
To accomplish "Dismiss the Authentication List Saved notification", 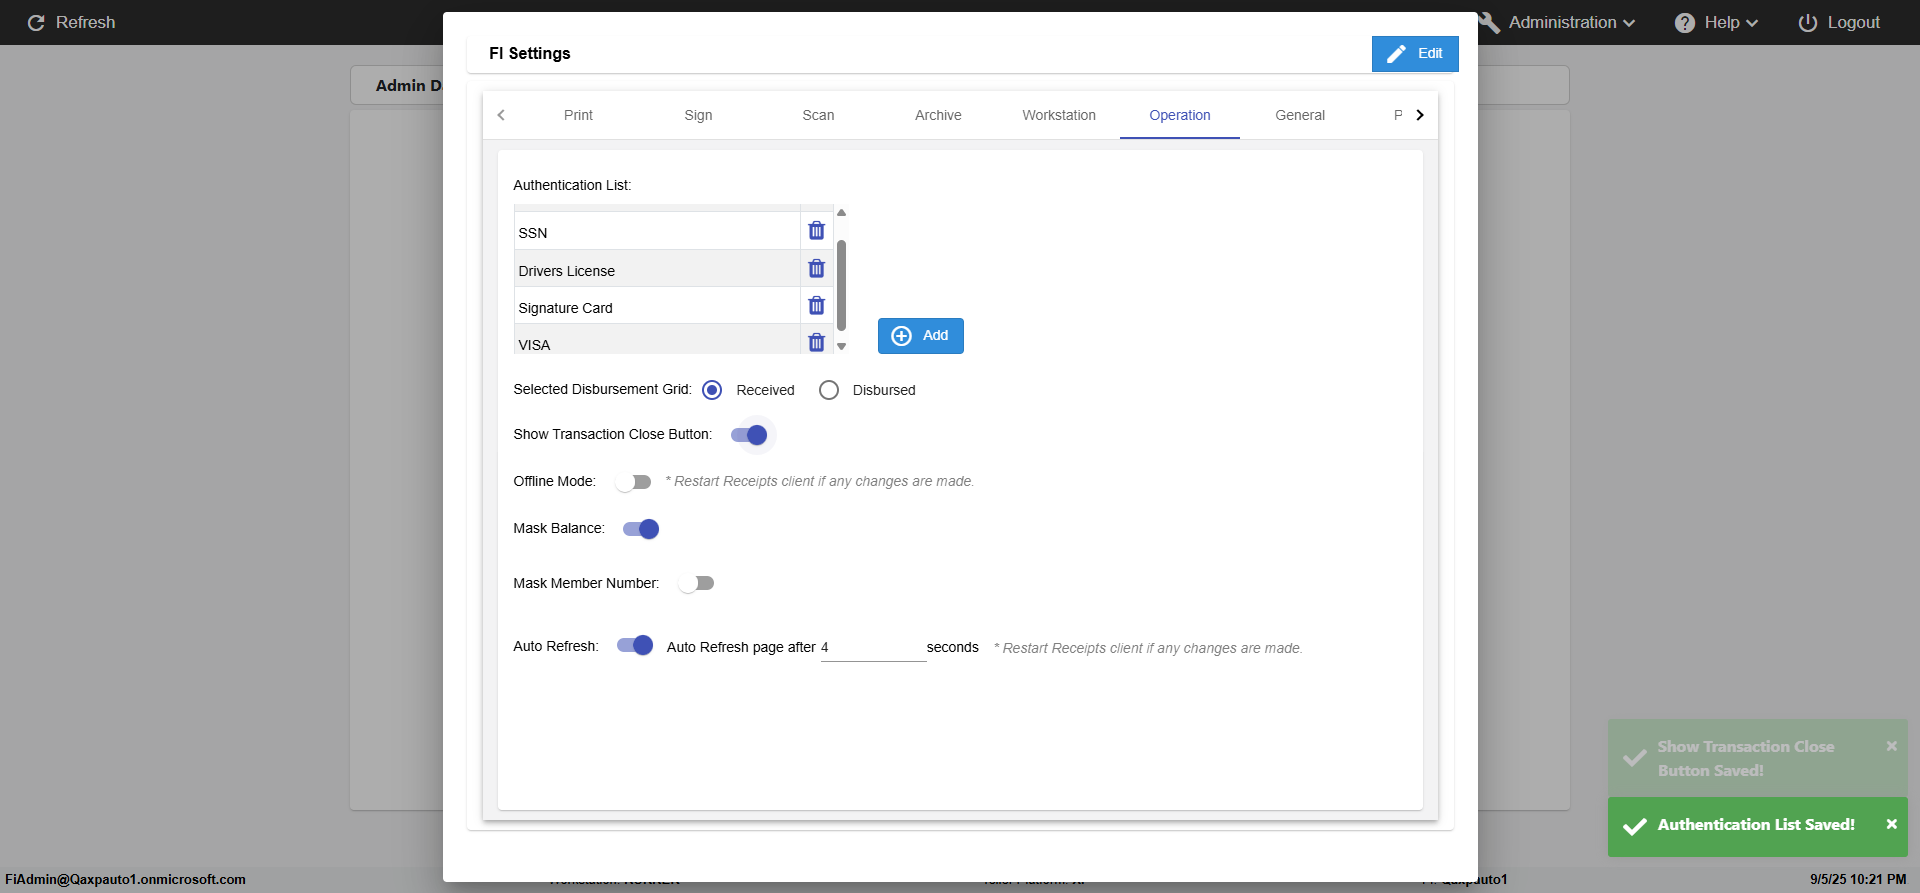I will click(x=1891, y=825).
